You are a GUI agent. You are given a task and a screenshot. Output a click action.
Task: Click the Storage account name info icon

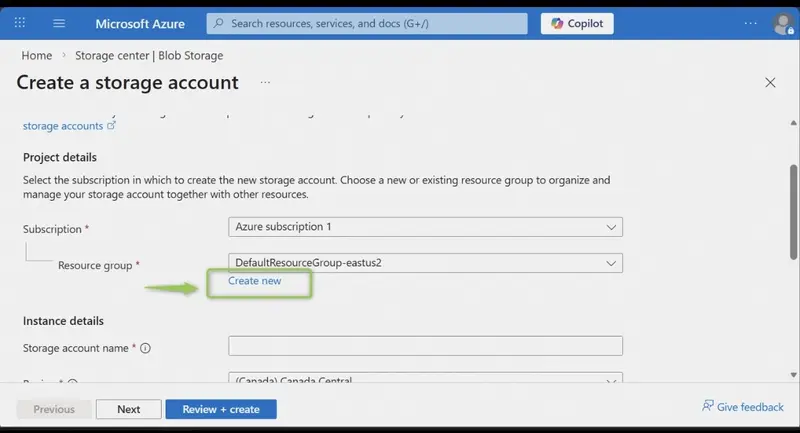[145, 348]
